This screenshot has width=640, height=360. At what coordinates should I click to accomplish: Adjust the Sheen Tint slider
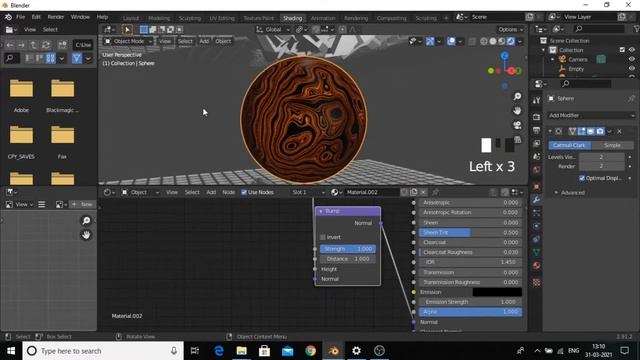pyautogui.click(x=470, y=232)
